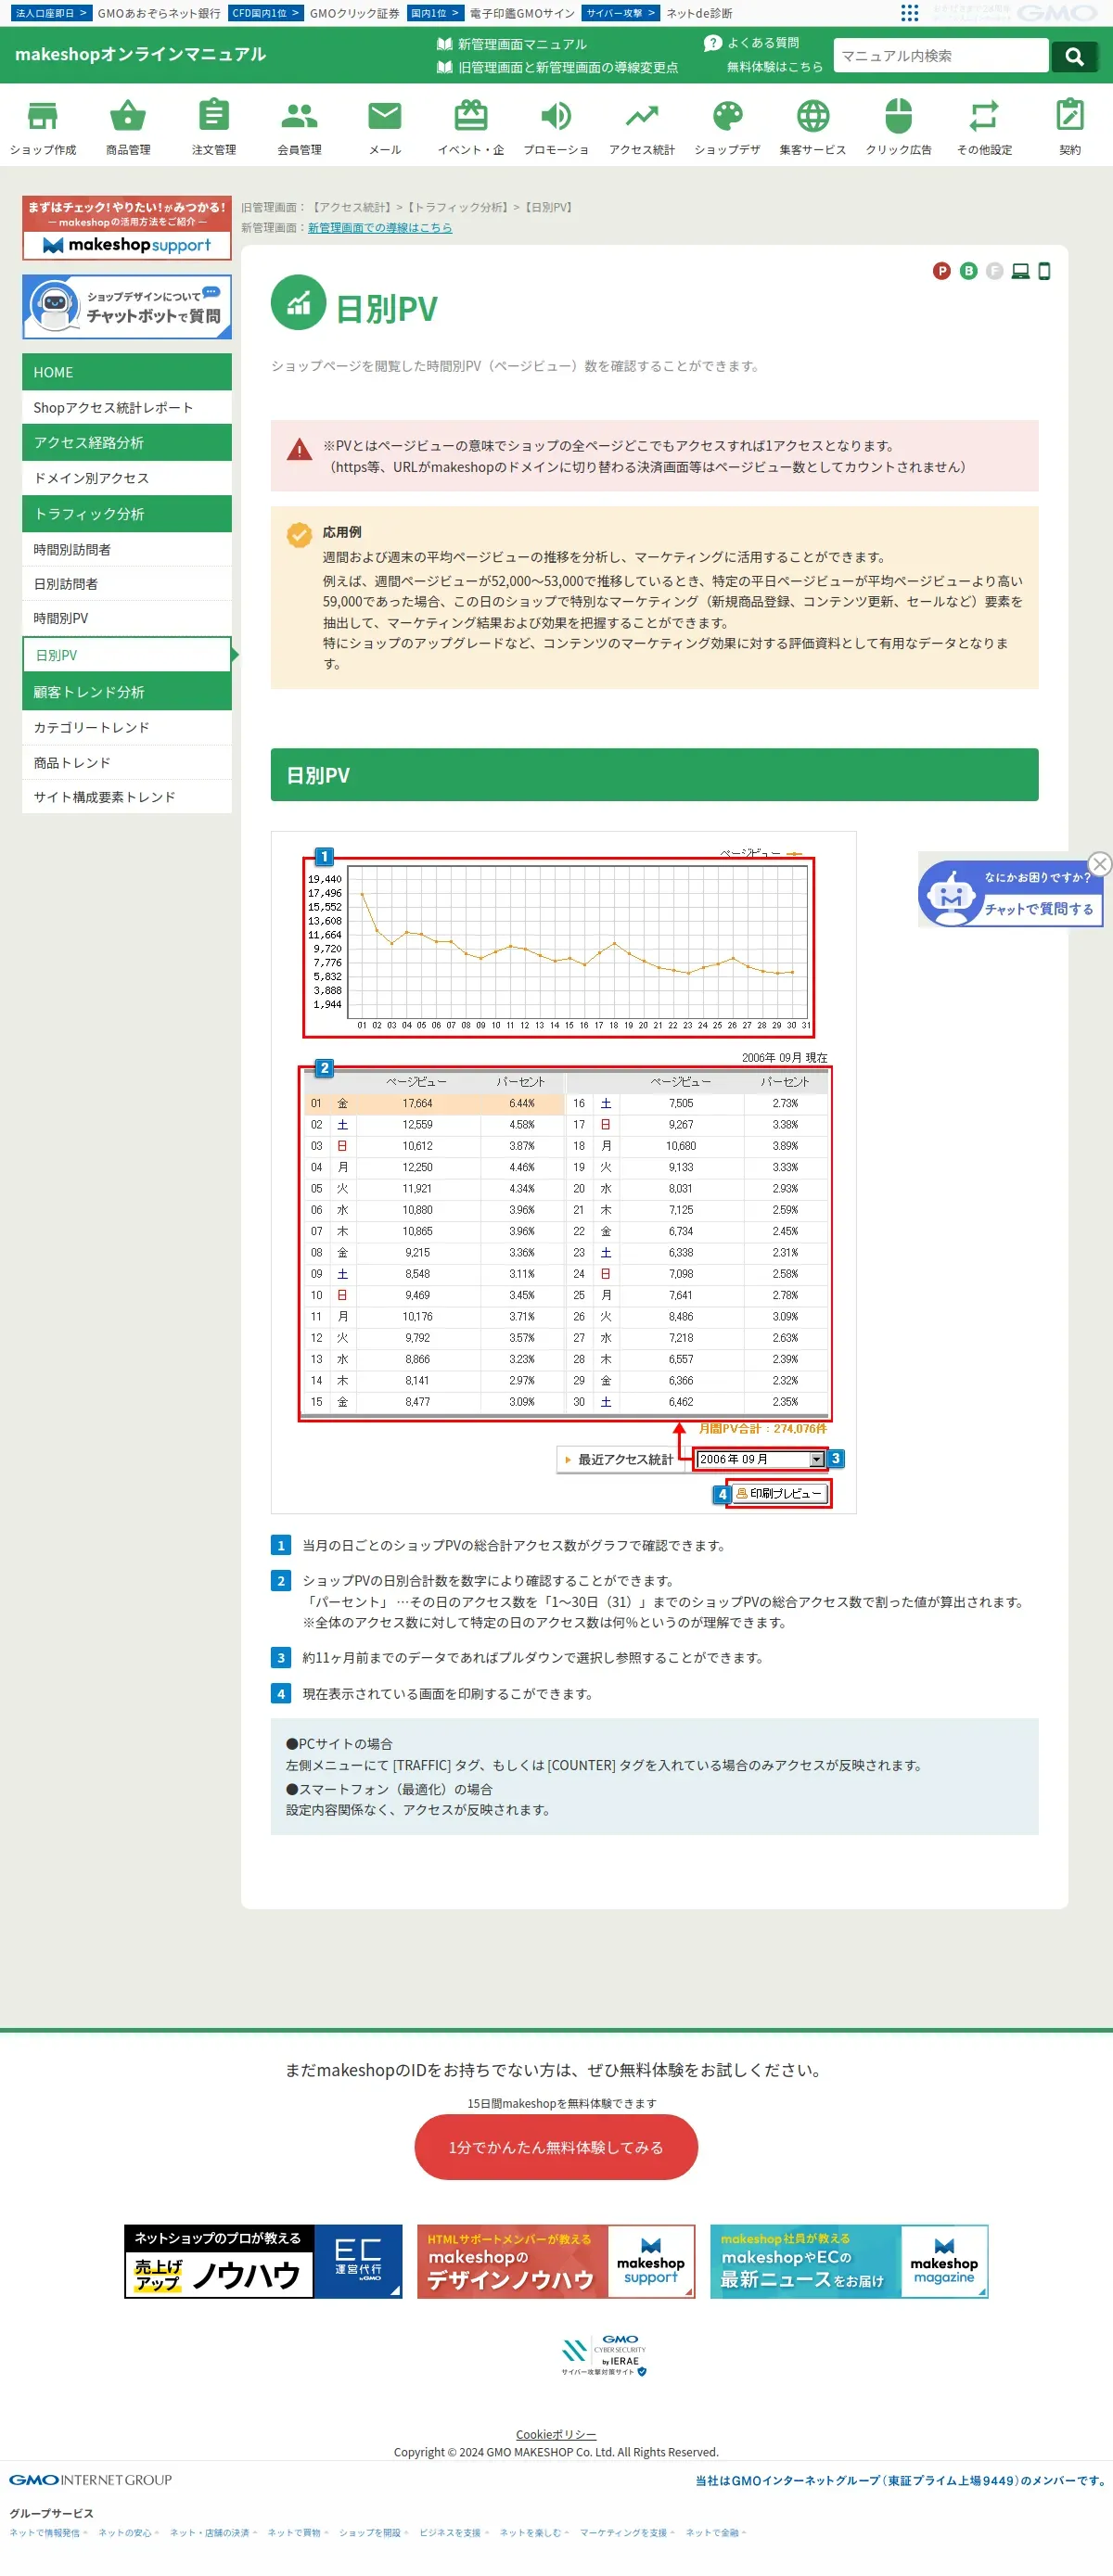1113x2576 pixels.
Task: Open the 注文管理 clipboard icon
Action: coord(214,116)
